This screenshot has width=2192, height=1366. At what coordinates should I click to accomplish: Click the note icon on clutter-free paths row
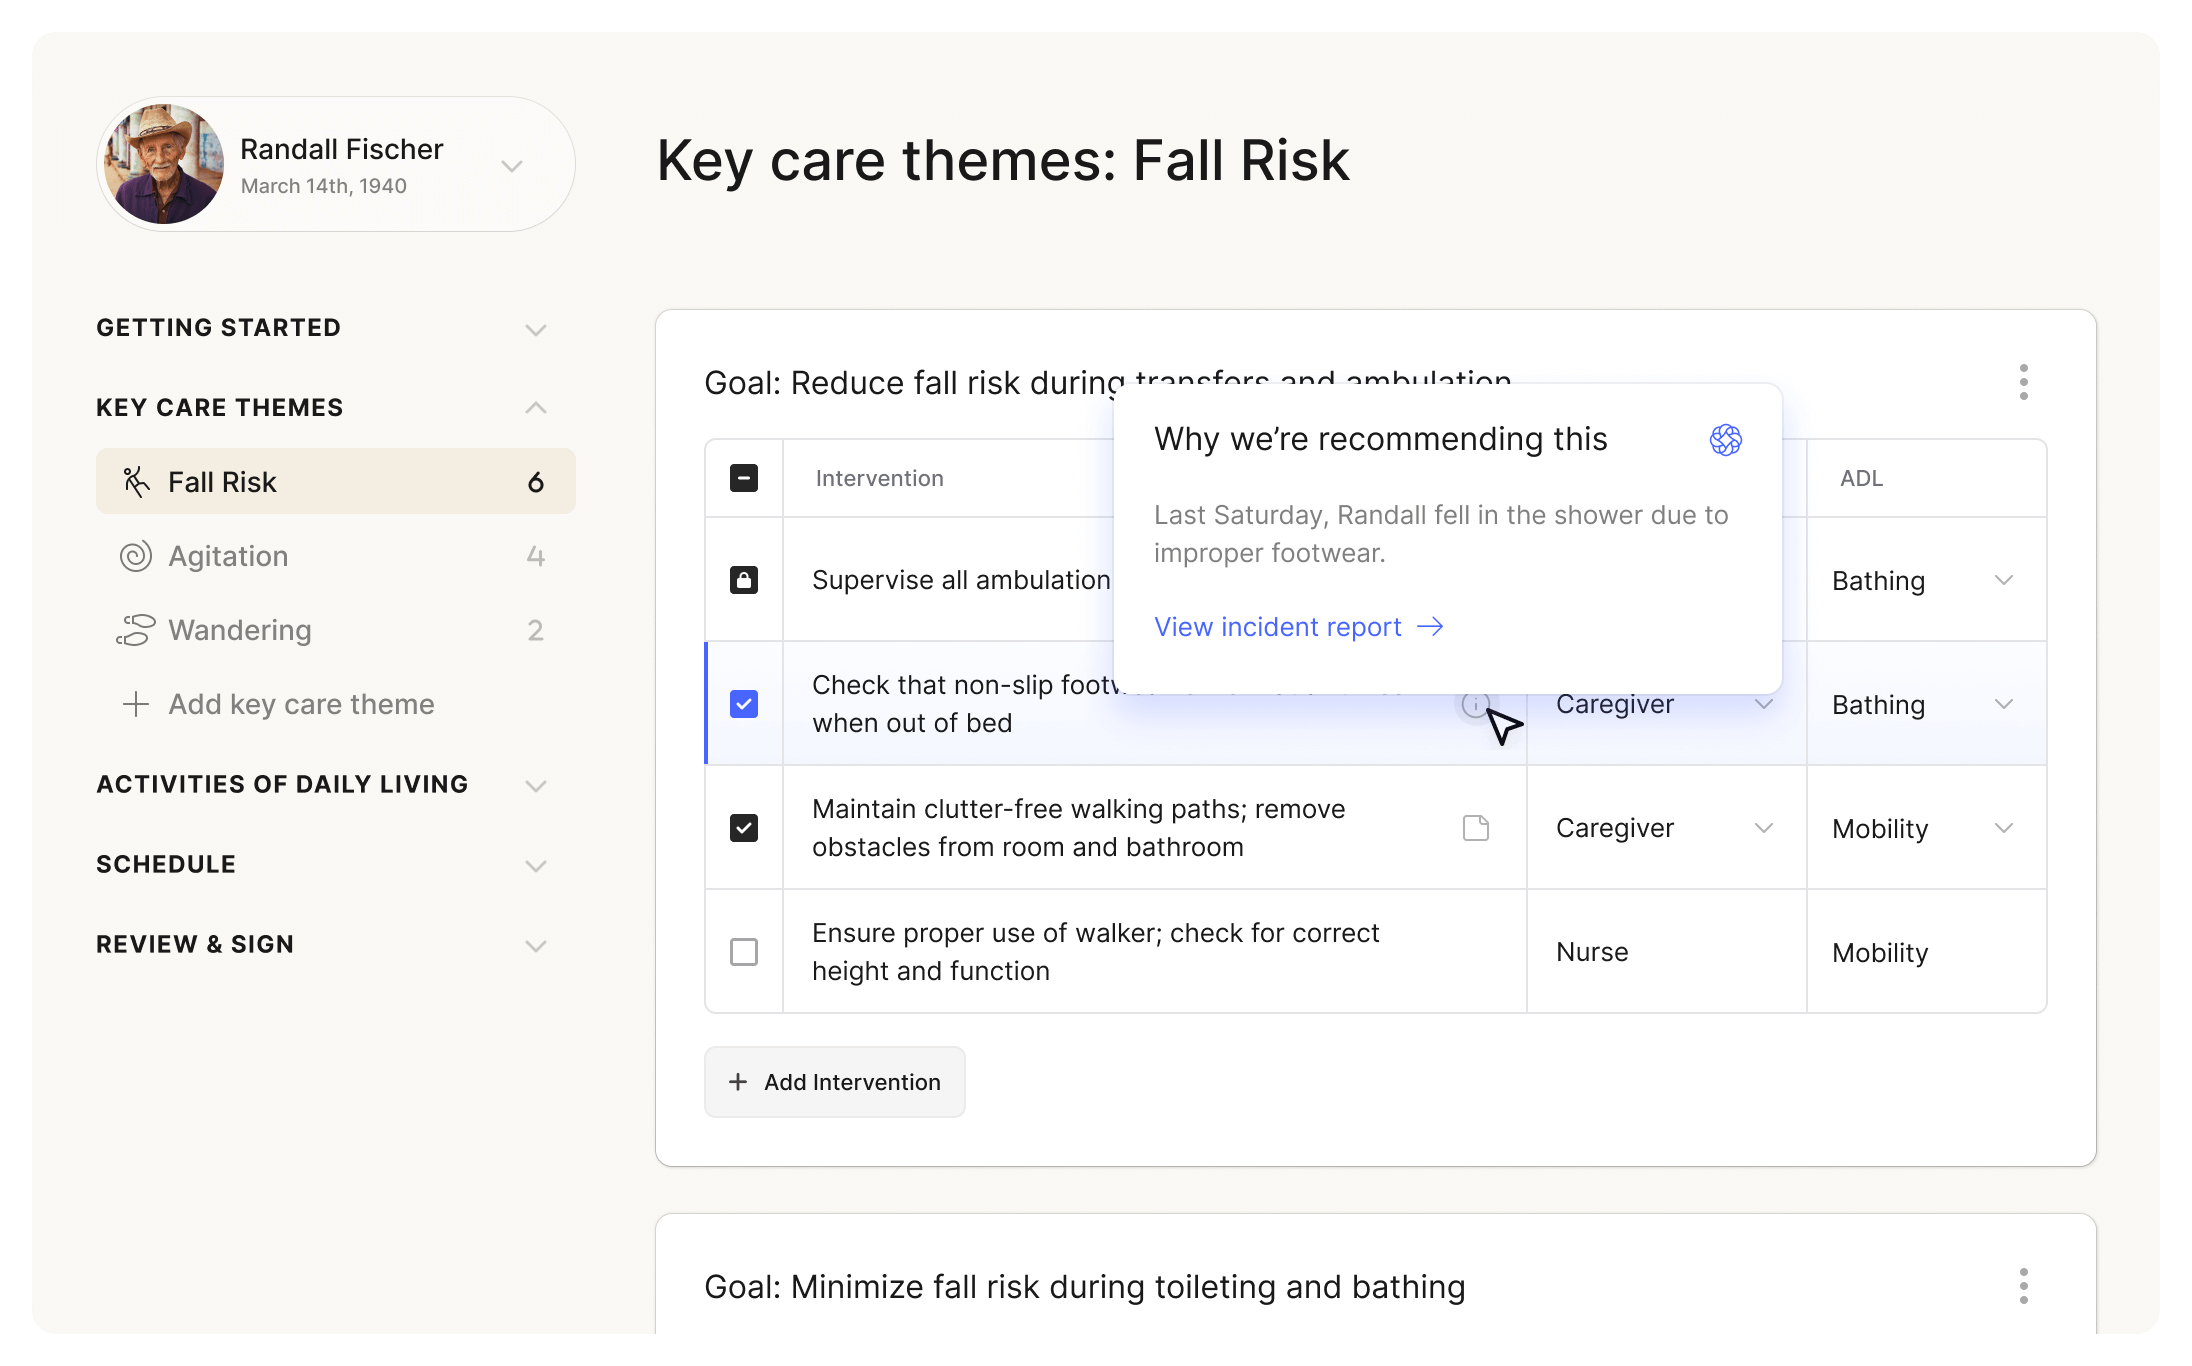click(x=1475, y=828)
